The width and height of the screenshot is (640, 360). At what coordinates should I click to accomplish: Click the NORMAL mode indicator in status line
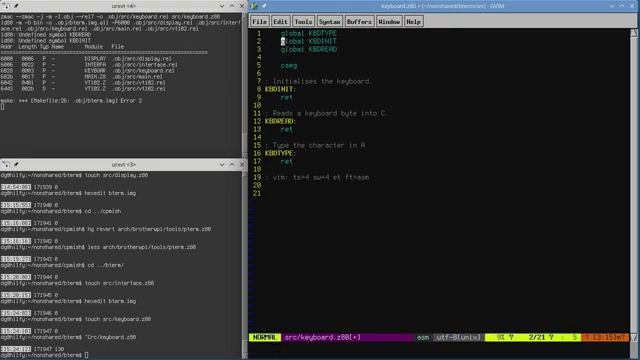tap(264, 337)
